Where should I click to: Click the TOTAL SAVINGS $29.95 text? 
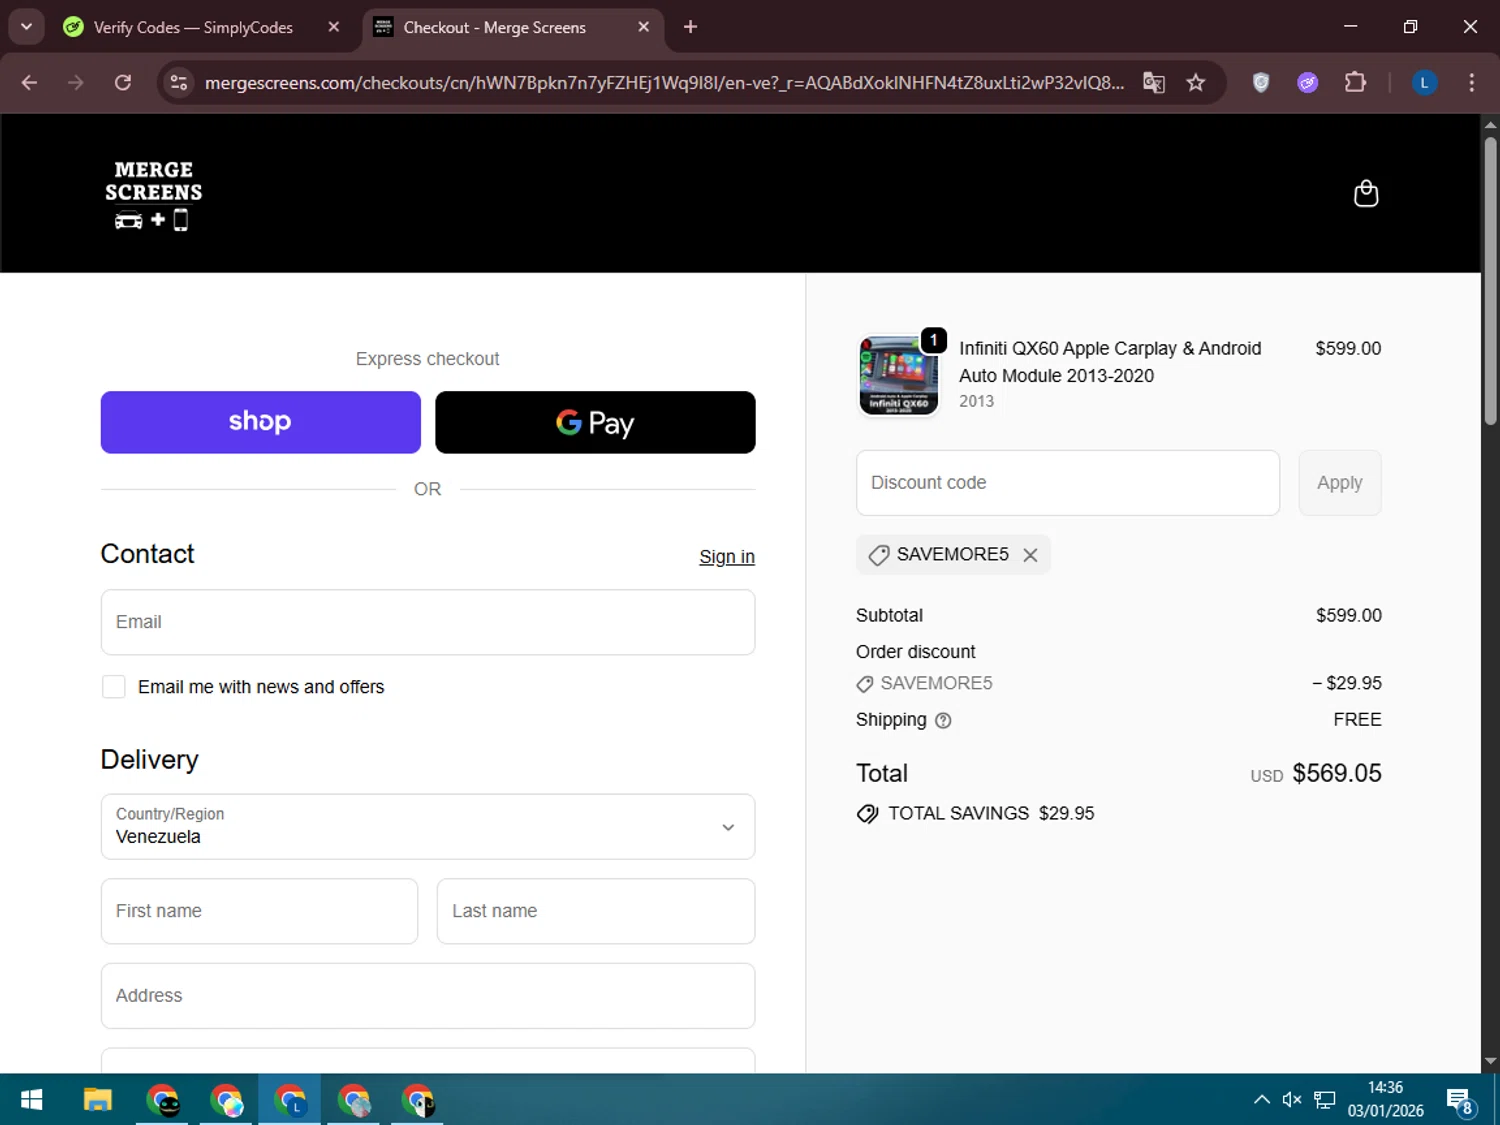991,814
